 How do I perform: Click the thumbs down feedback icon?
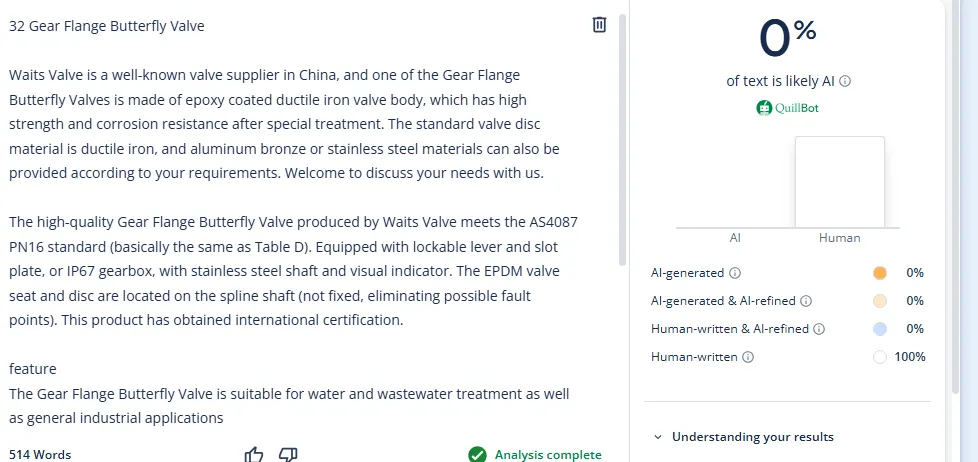click(x=288, y=454)
